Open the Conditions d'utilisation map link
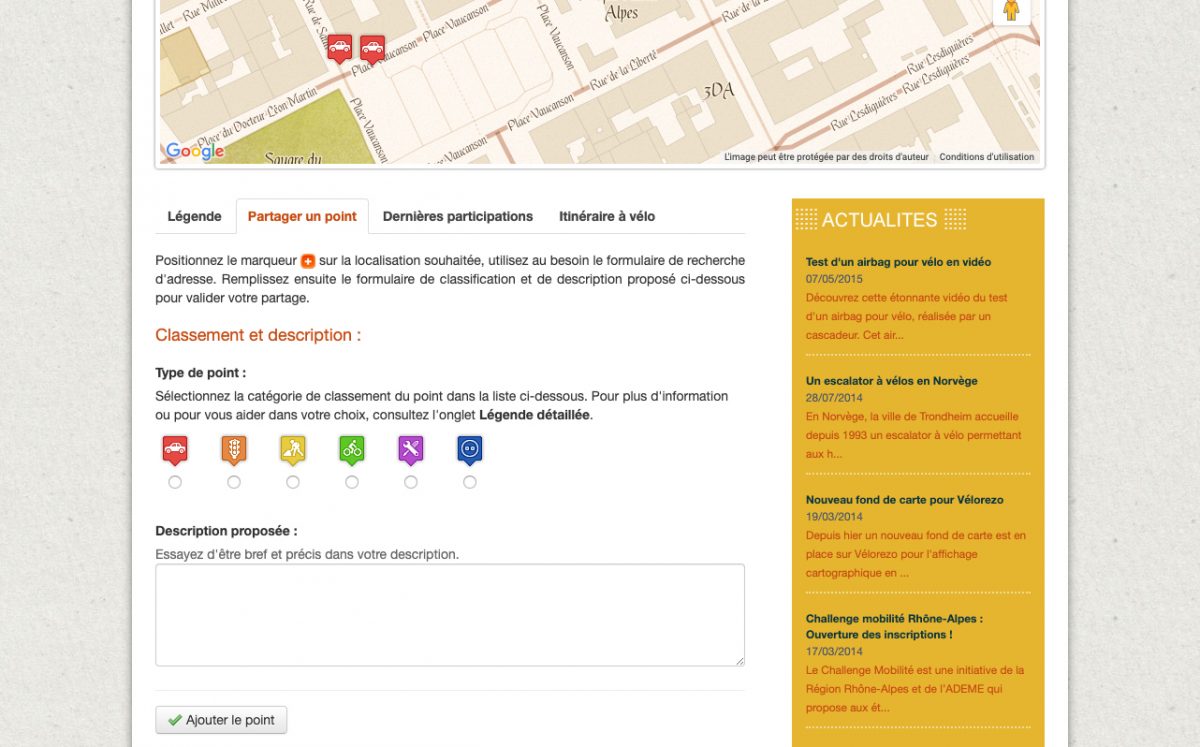Viewport: 1200px width, 747px height. point(986,157)
